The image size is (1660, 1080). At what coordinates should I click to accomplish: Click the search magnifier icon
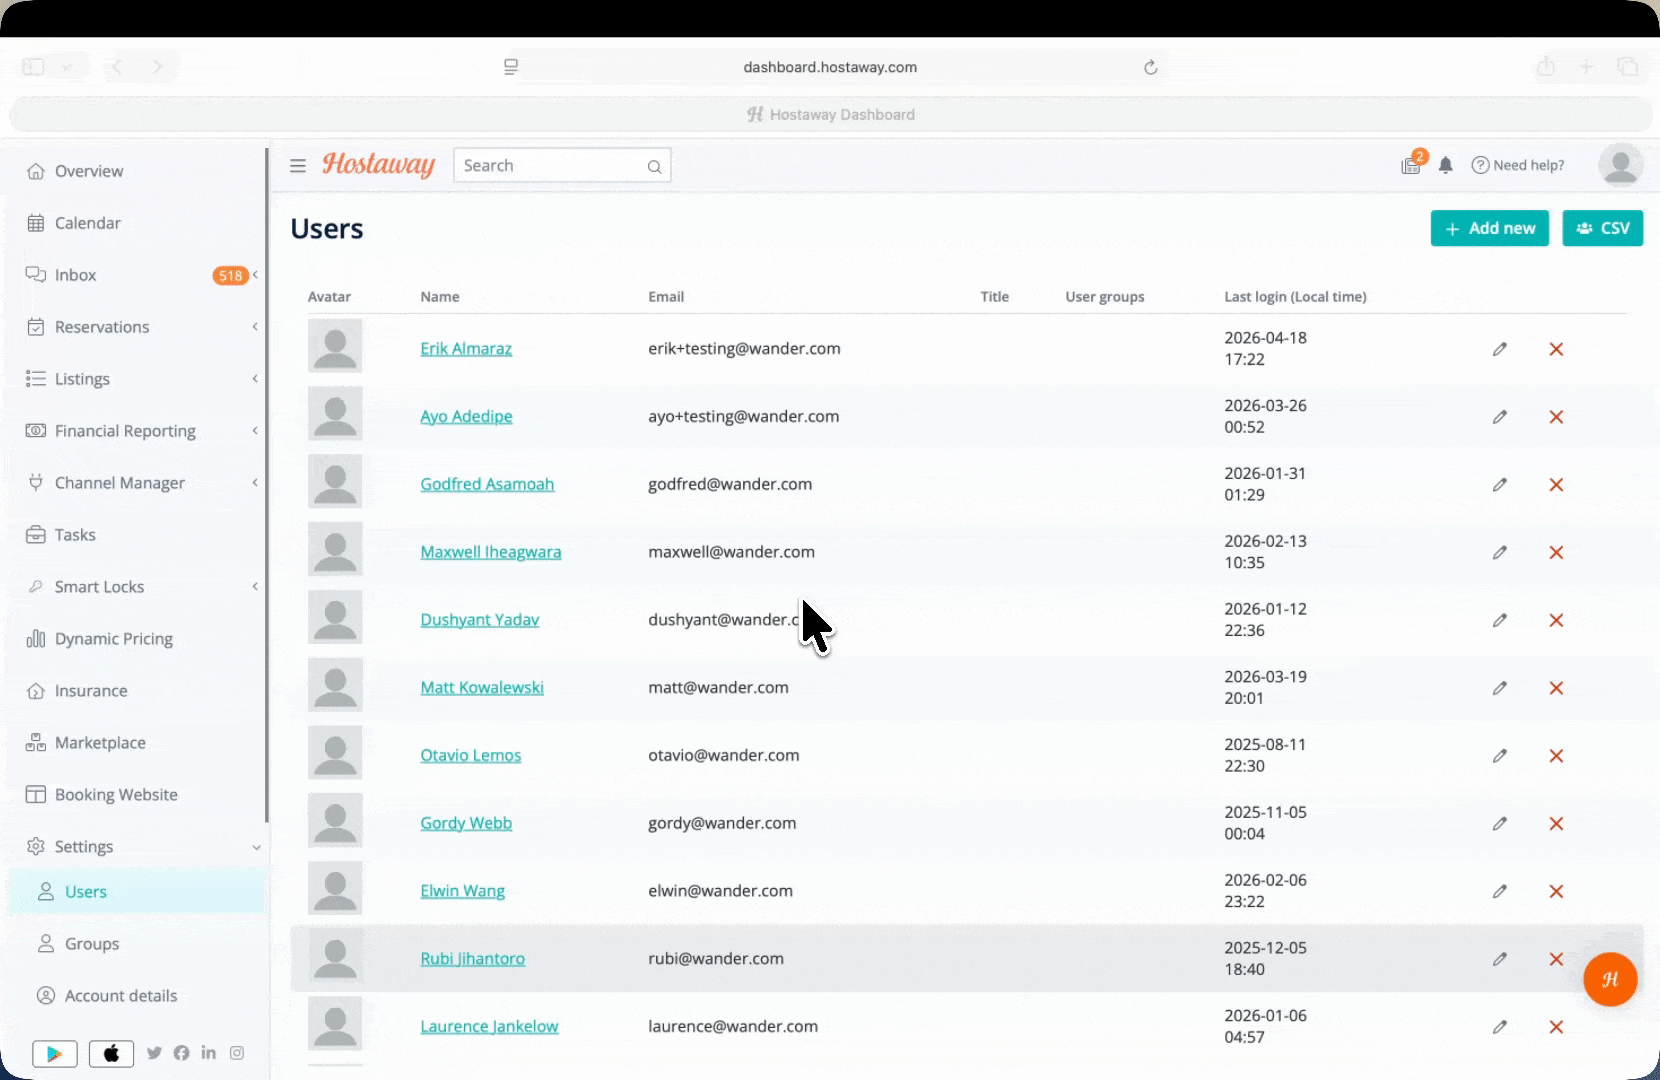point(654,166)
